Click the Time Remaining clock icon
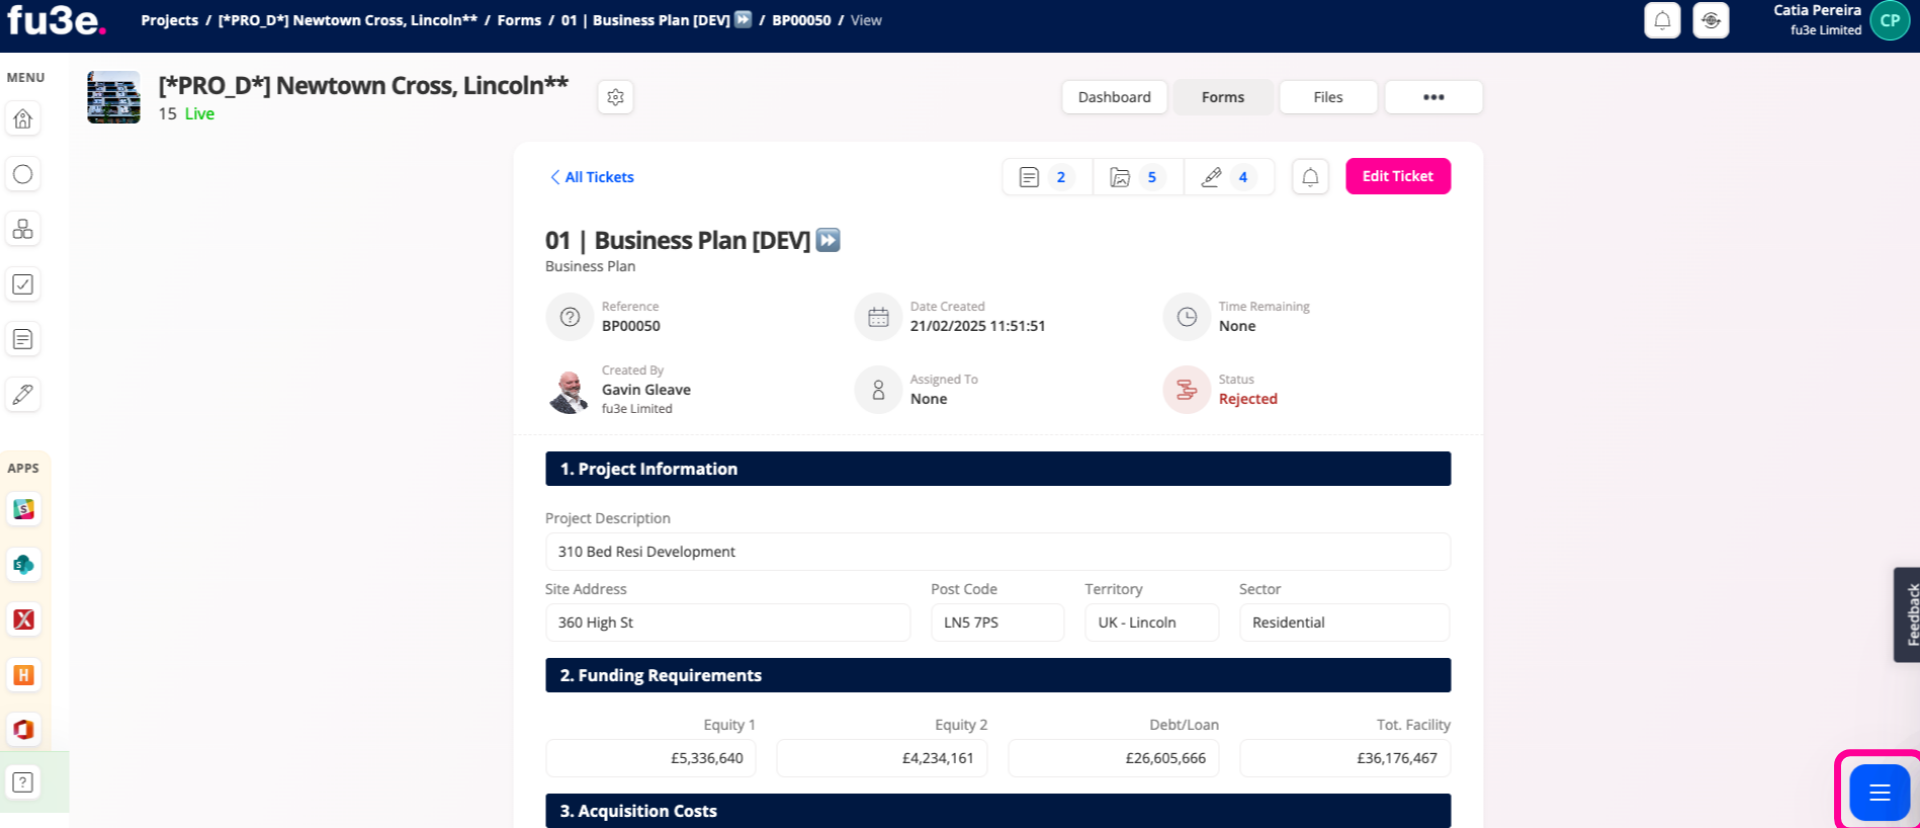This screenshot has width=1920, height=828. (1187, 317)
